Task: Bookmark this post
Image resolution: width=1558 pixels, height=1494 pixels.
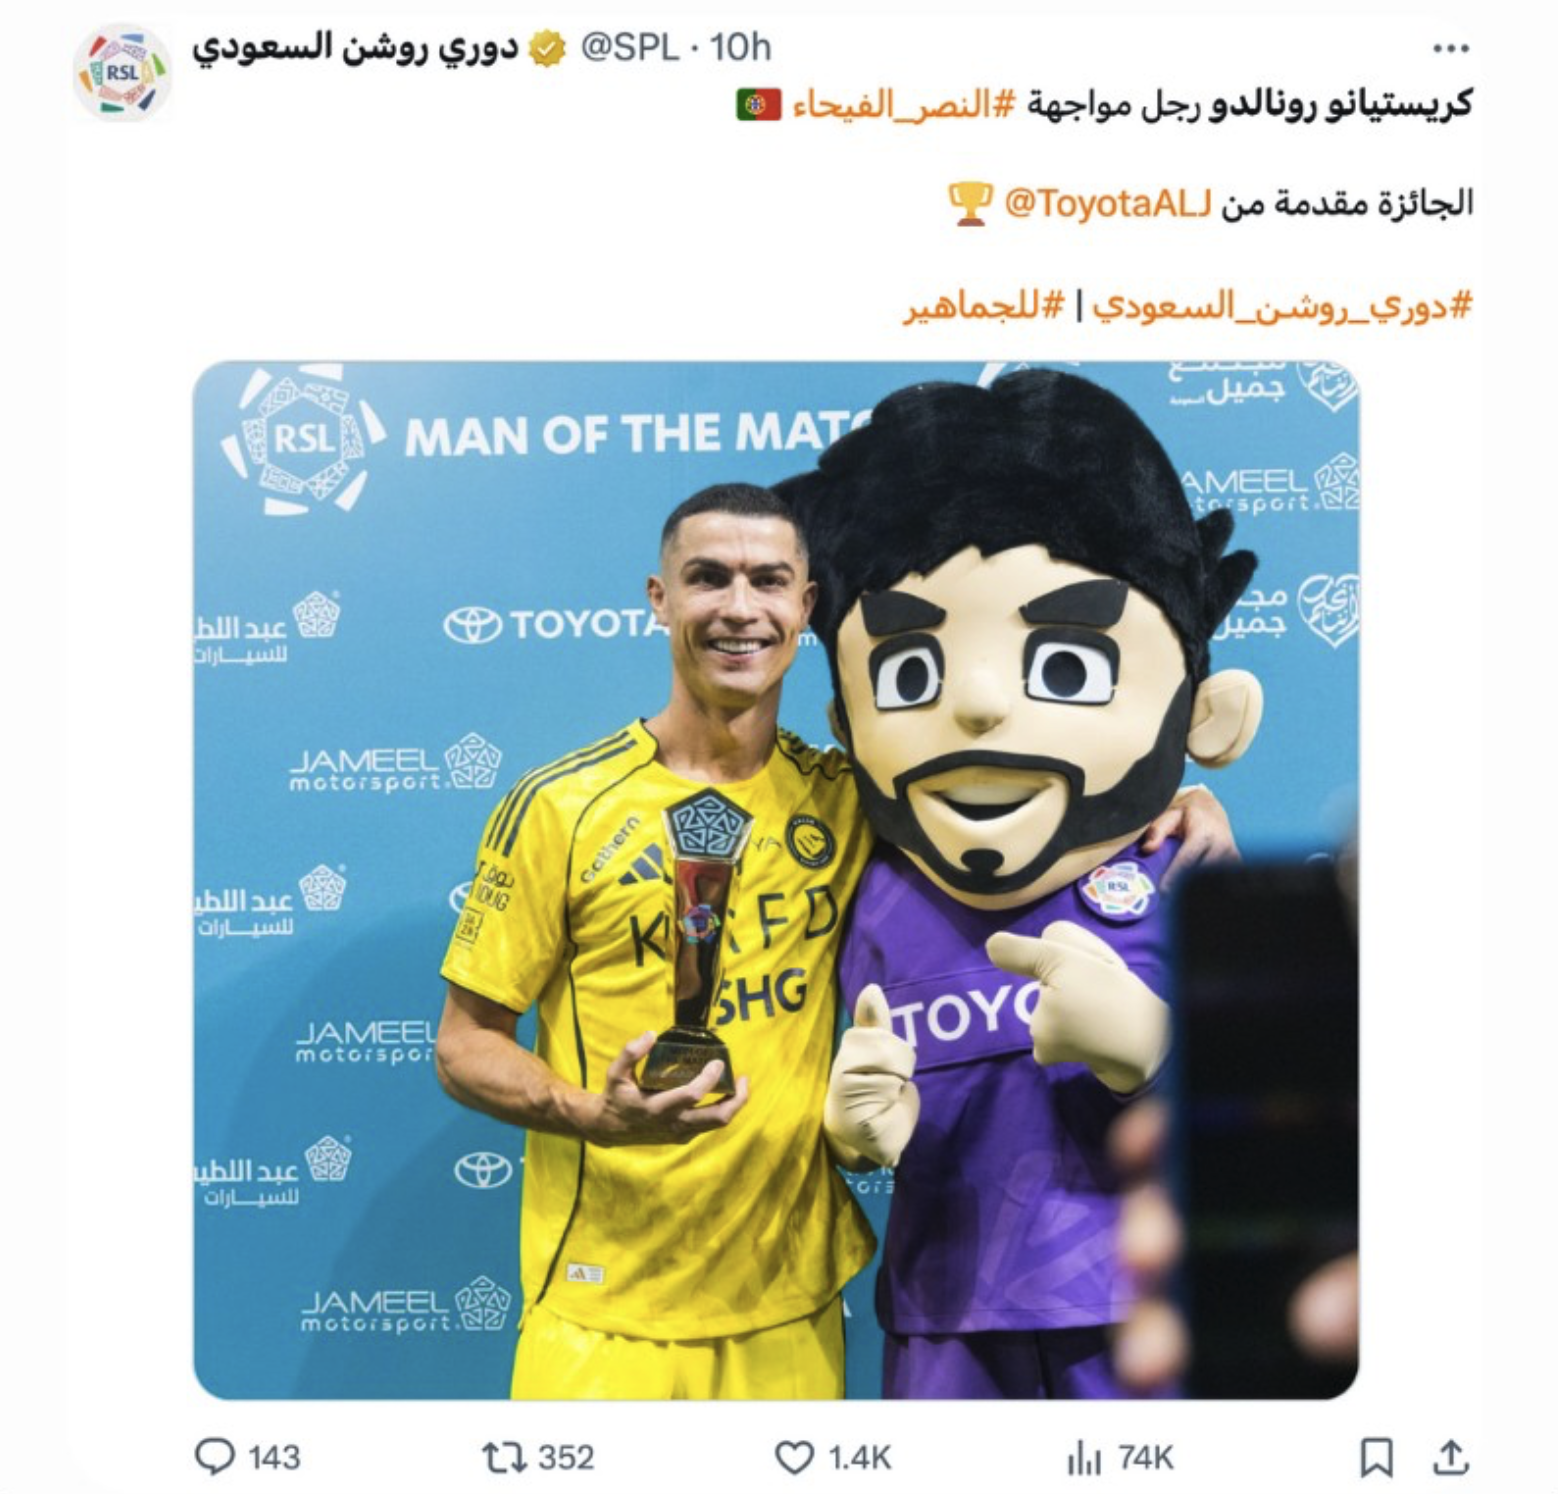Action: tap(1377, 1457)
